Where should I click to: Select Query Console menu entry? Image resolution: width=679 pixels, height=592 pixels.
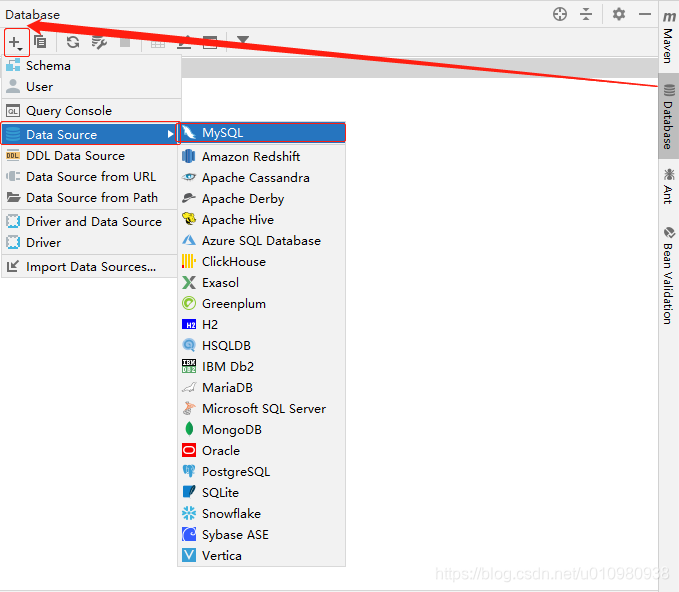click(x=91, y=111)
